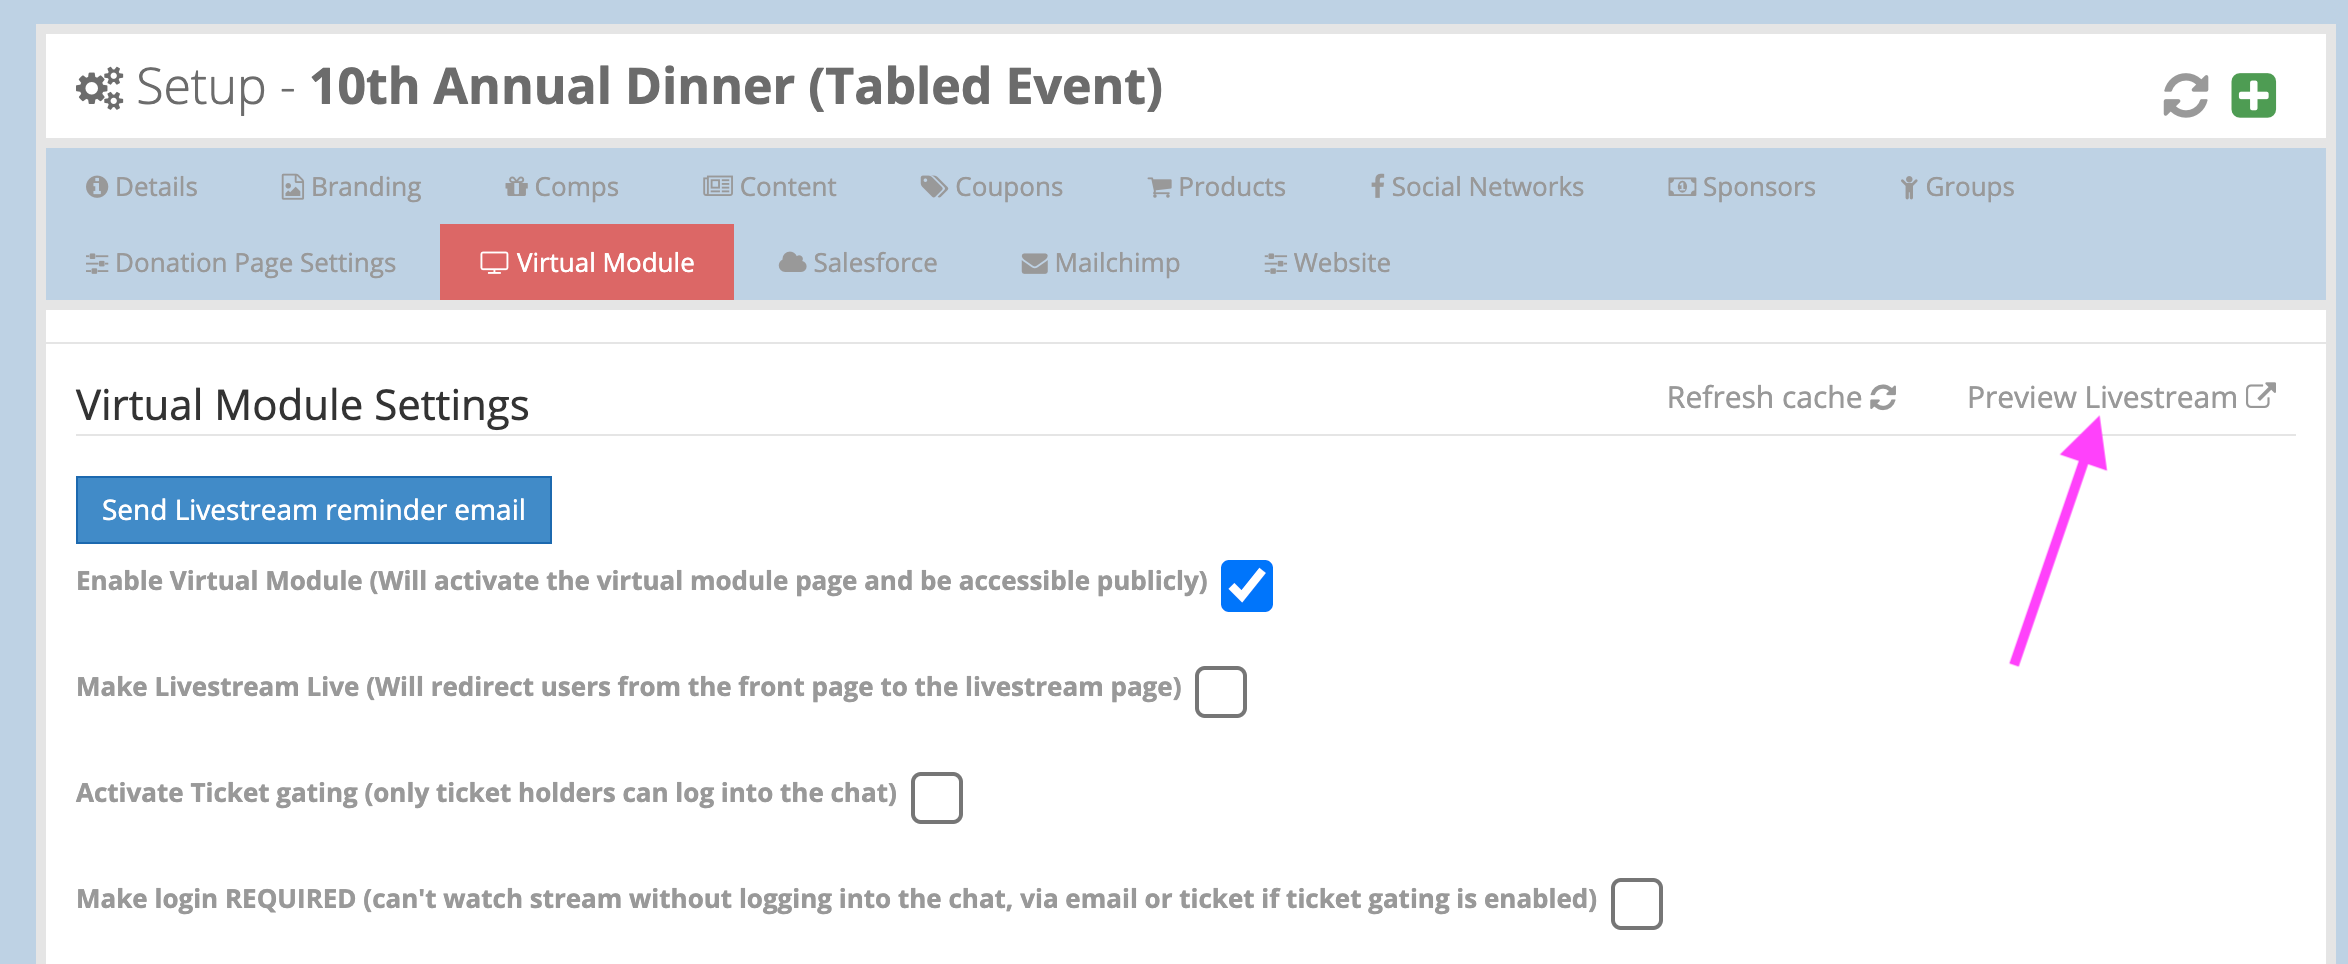Go to the Donation Page Settings tab
Image resolution: width=2348 pixels, height=964 pixels.
(241, 263)
